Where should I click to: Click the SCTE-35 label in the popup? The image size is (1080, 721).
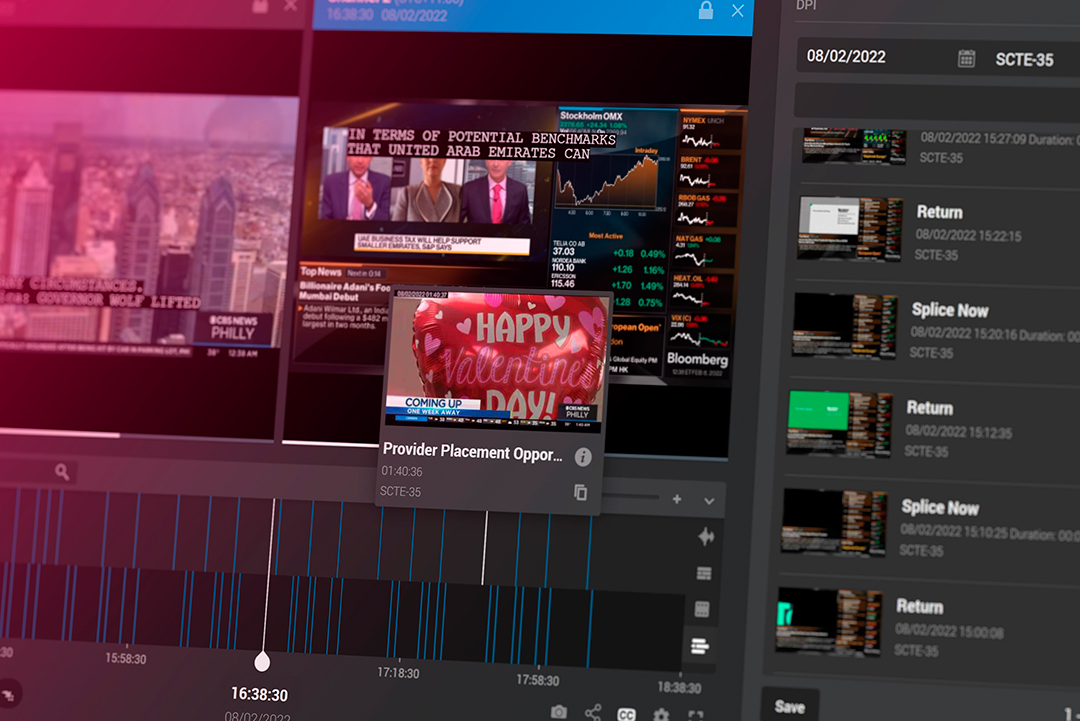[400, 491]
